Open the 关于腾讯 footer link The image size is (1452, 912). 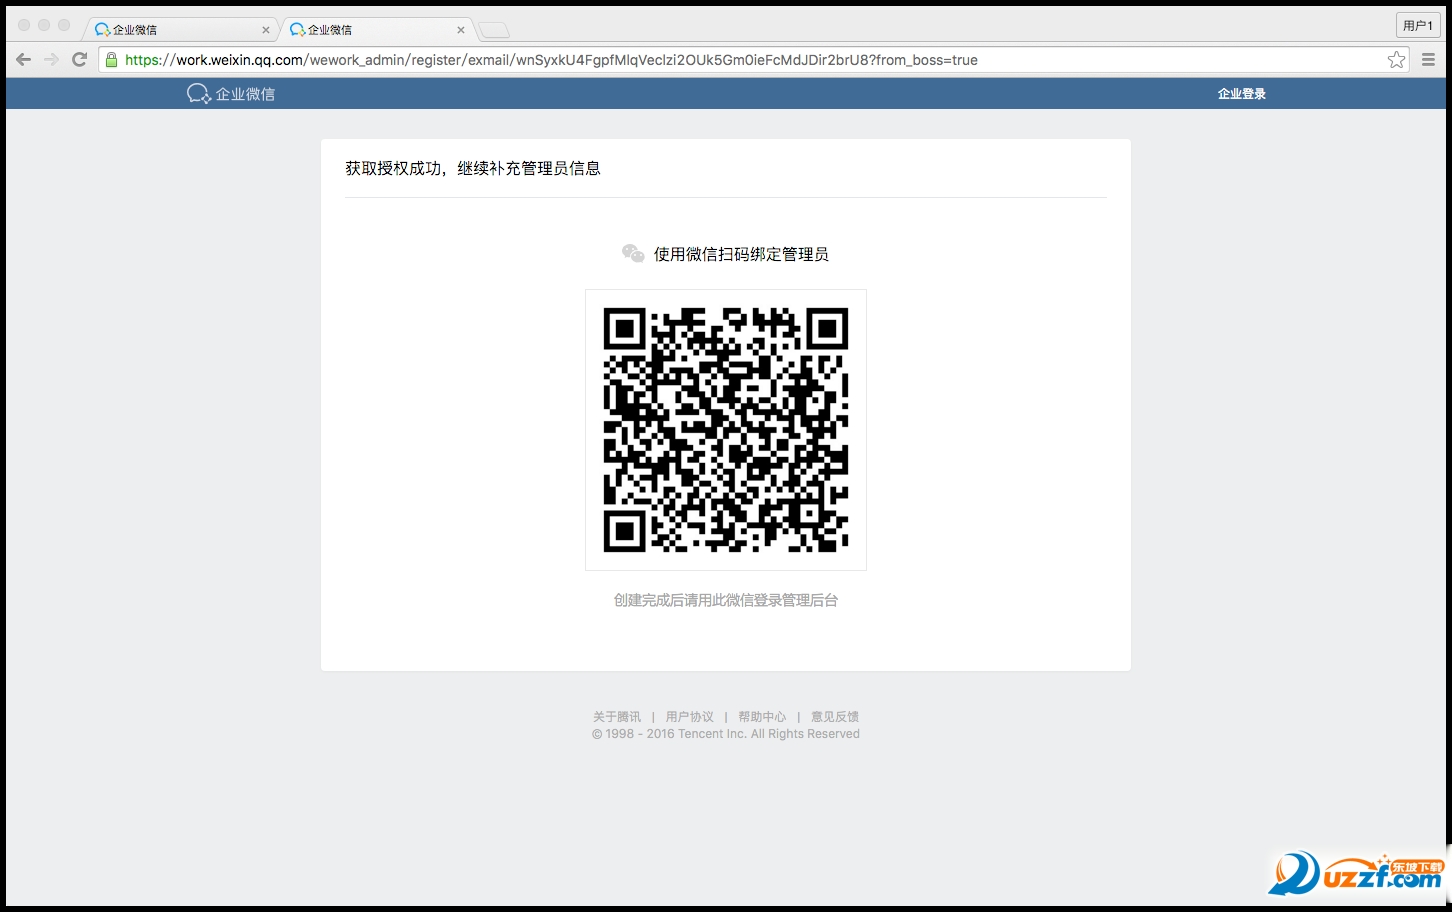(617, 717)
